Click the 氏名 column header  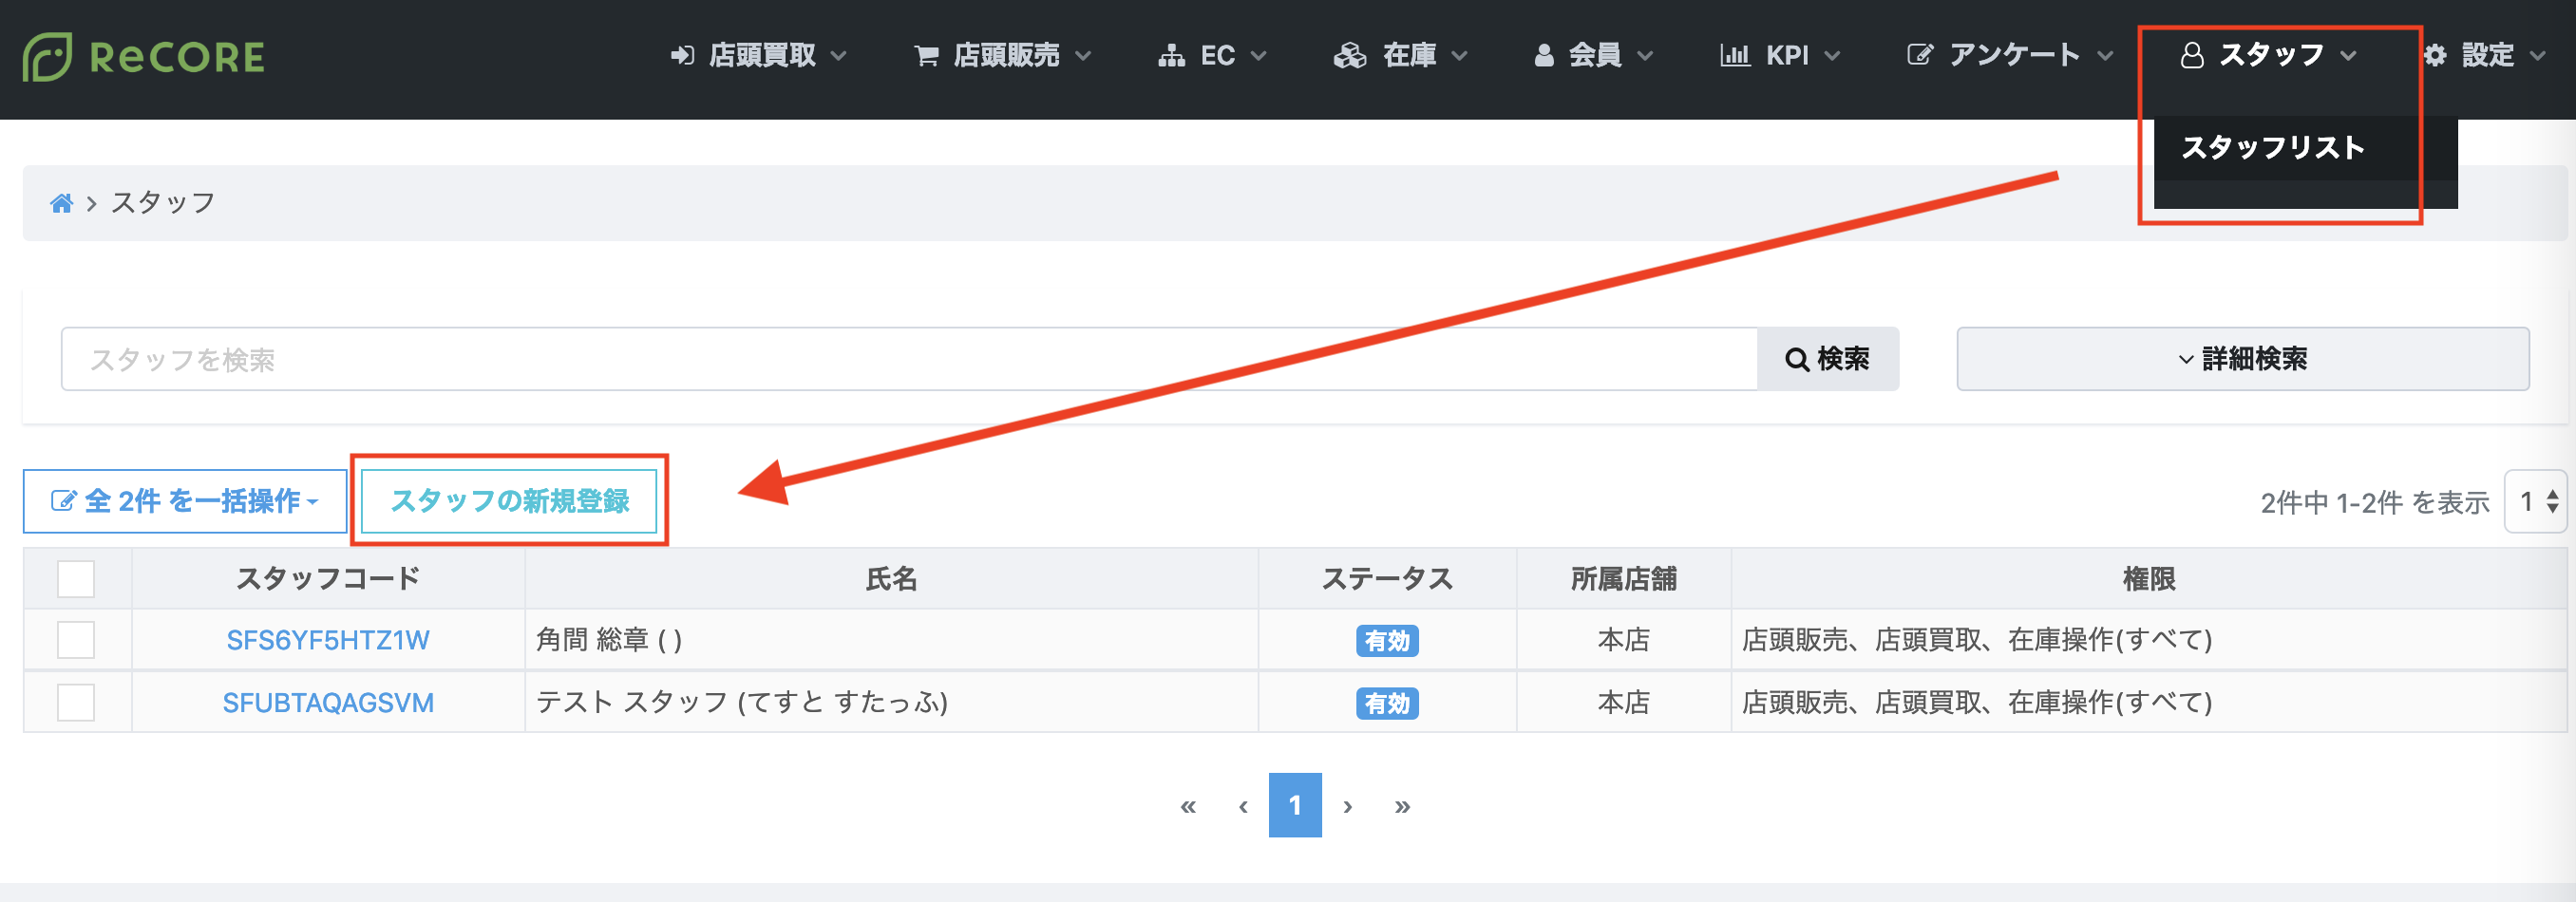click(891, 579)
